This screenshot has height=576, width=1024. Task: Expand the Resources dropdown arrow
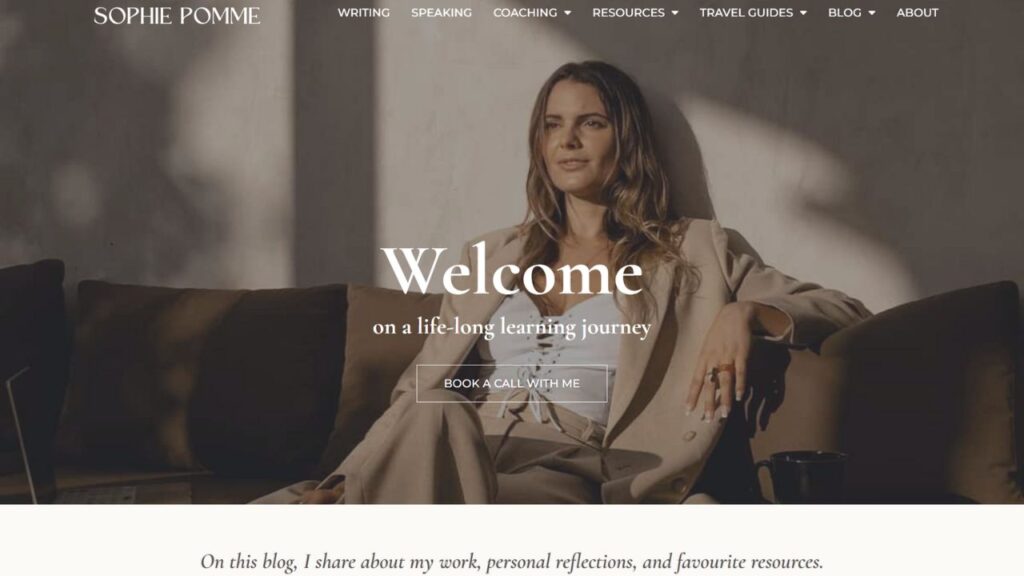click(675, 13)
